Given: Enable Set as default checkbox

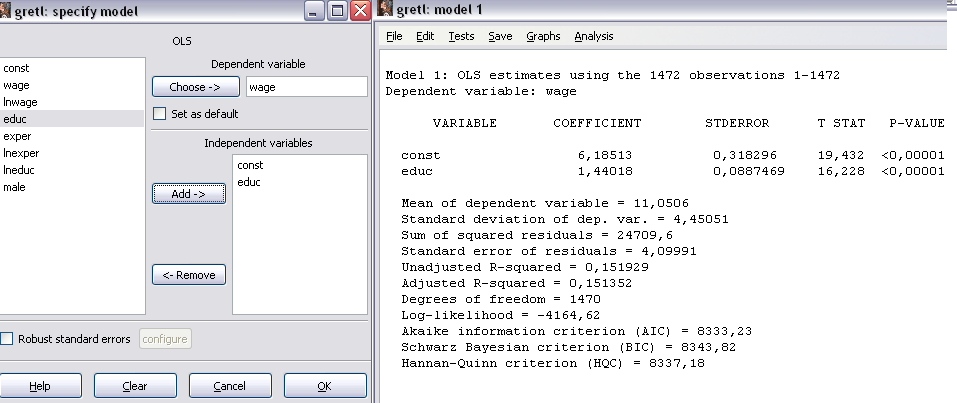Looking at the screenshot, I should coord(160,114).
